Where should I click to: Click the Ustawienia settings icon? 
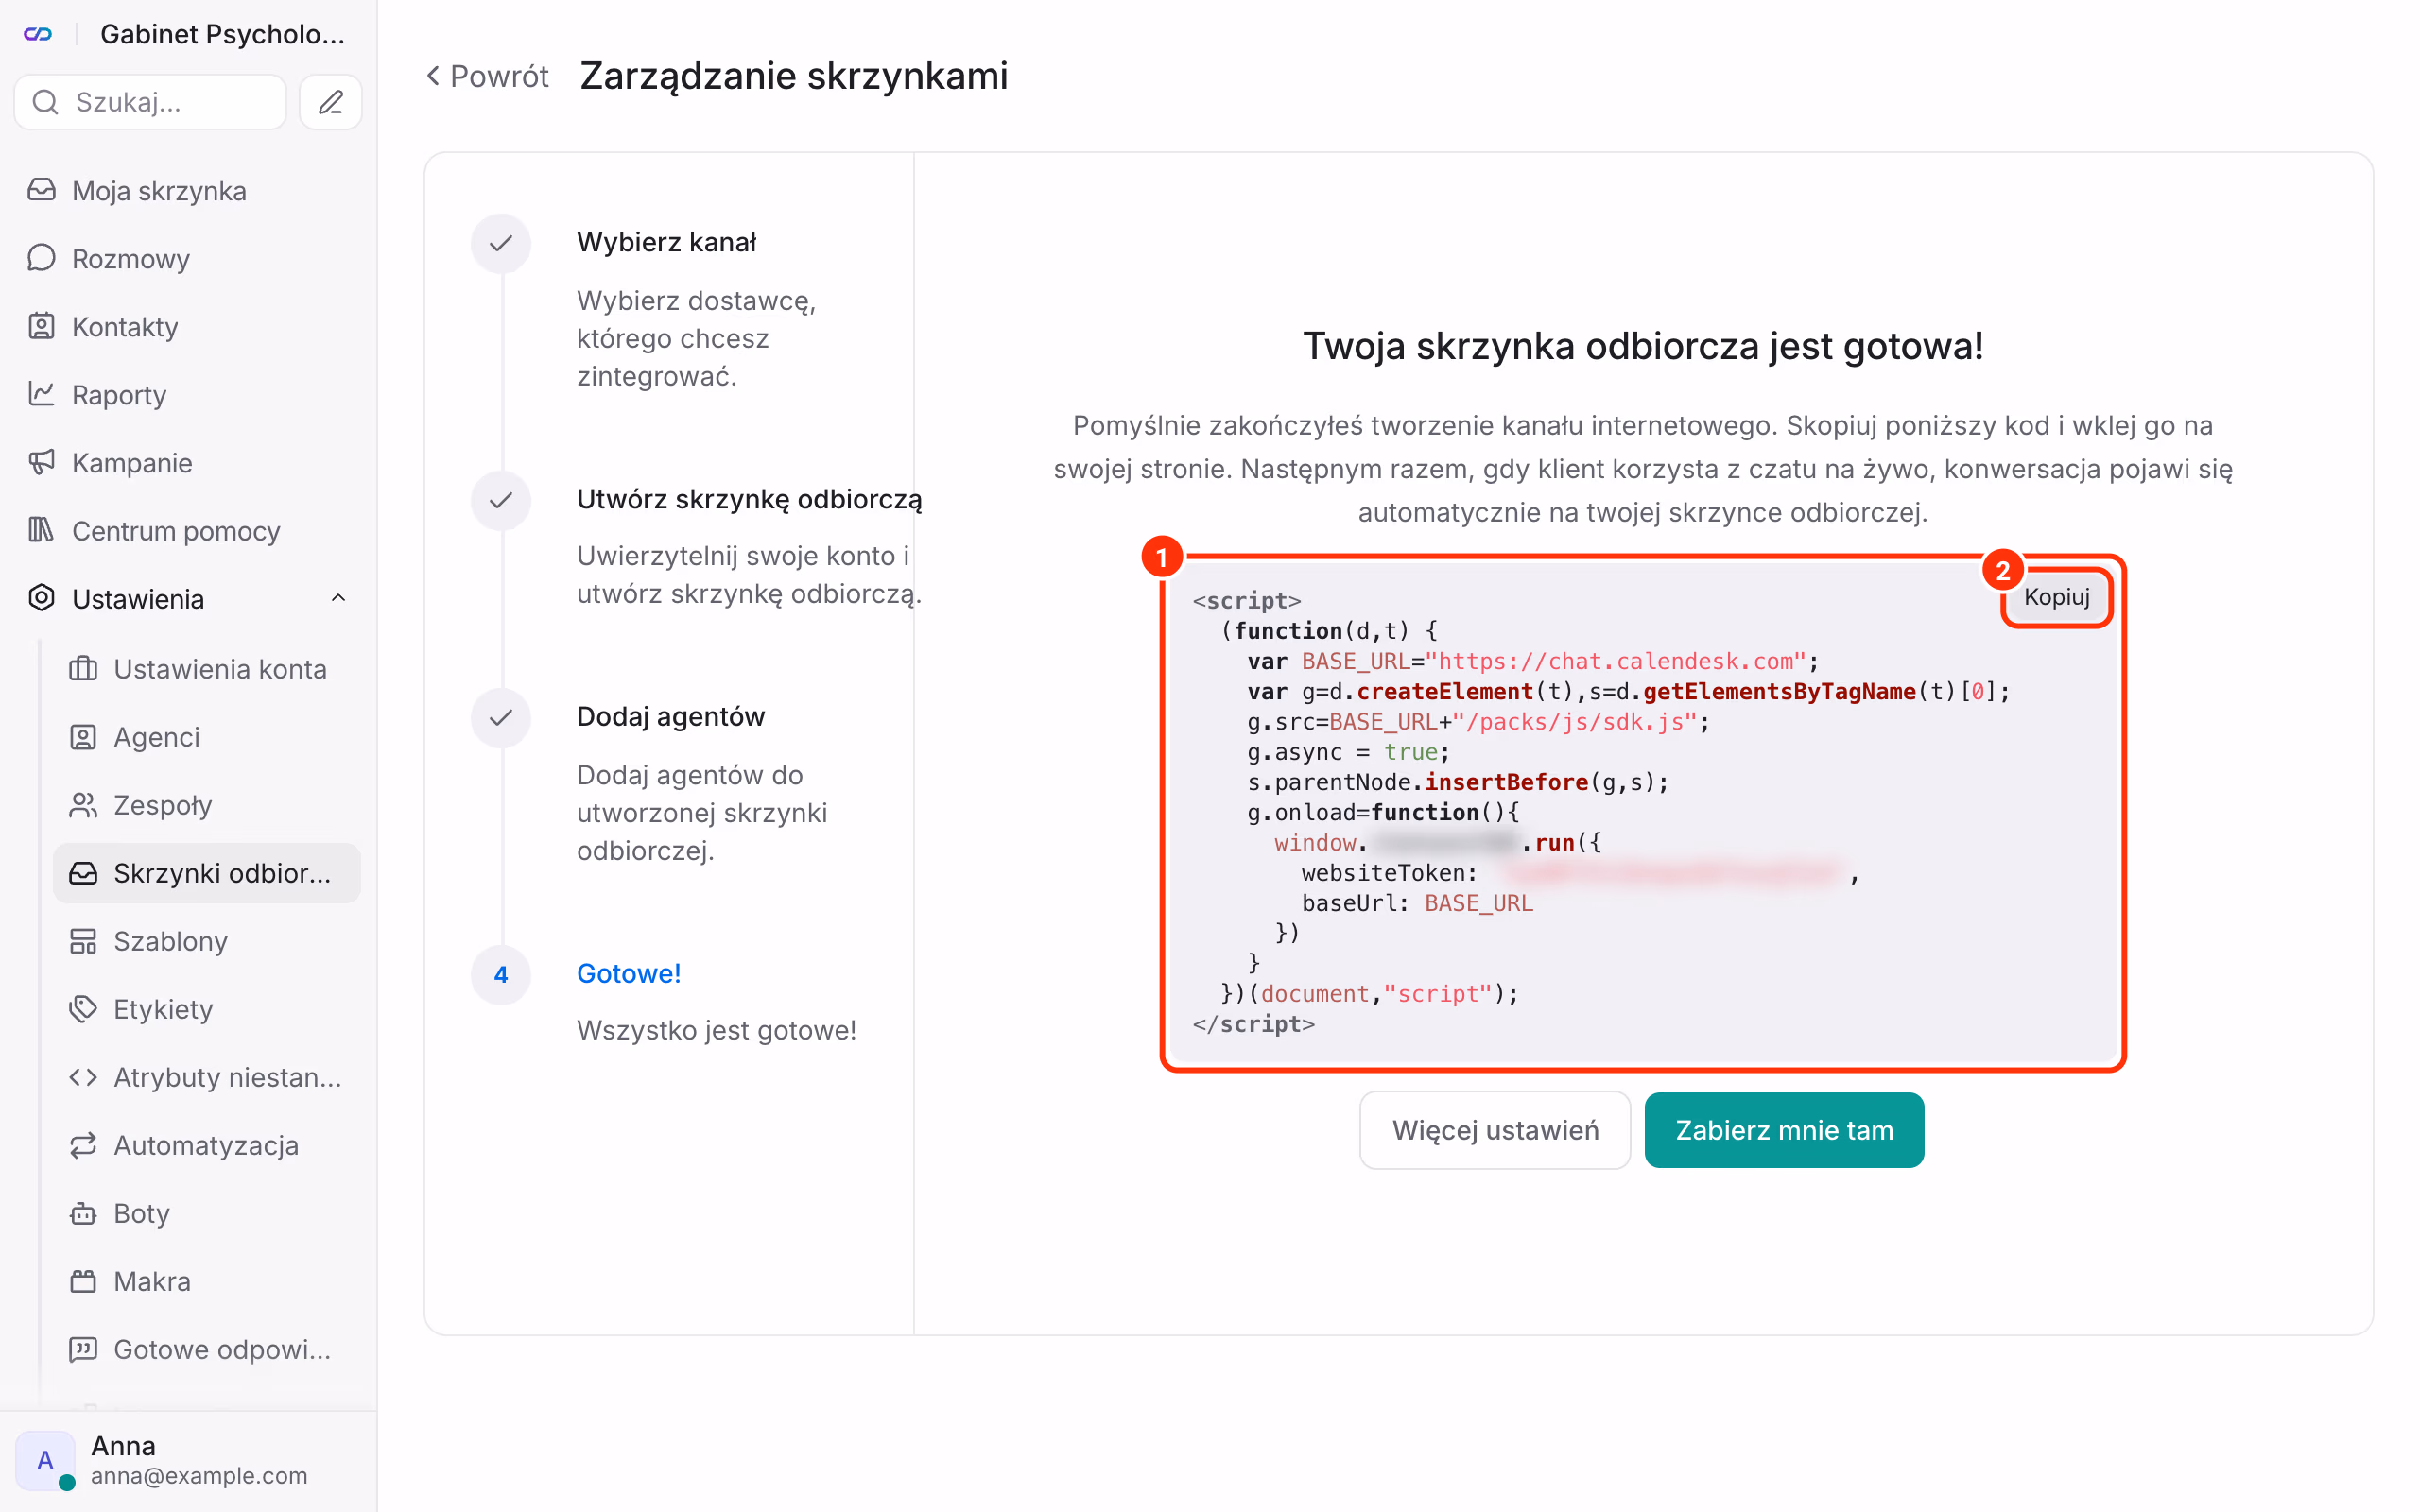[x=41, y=598]
